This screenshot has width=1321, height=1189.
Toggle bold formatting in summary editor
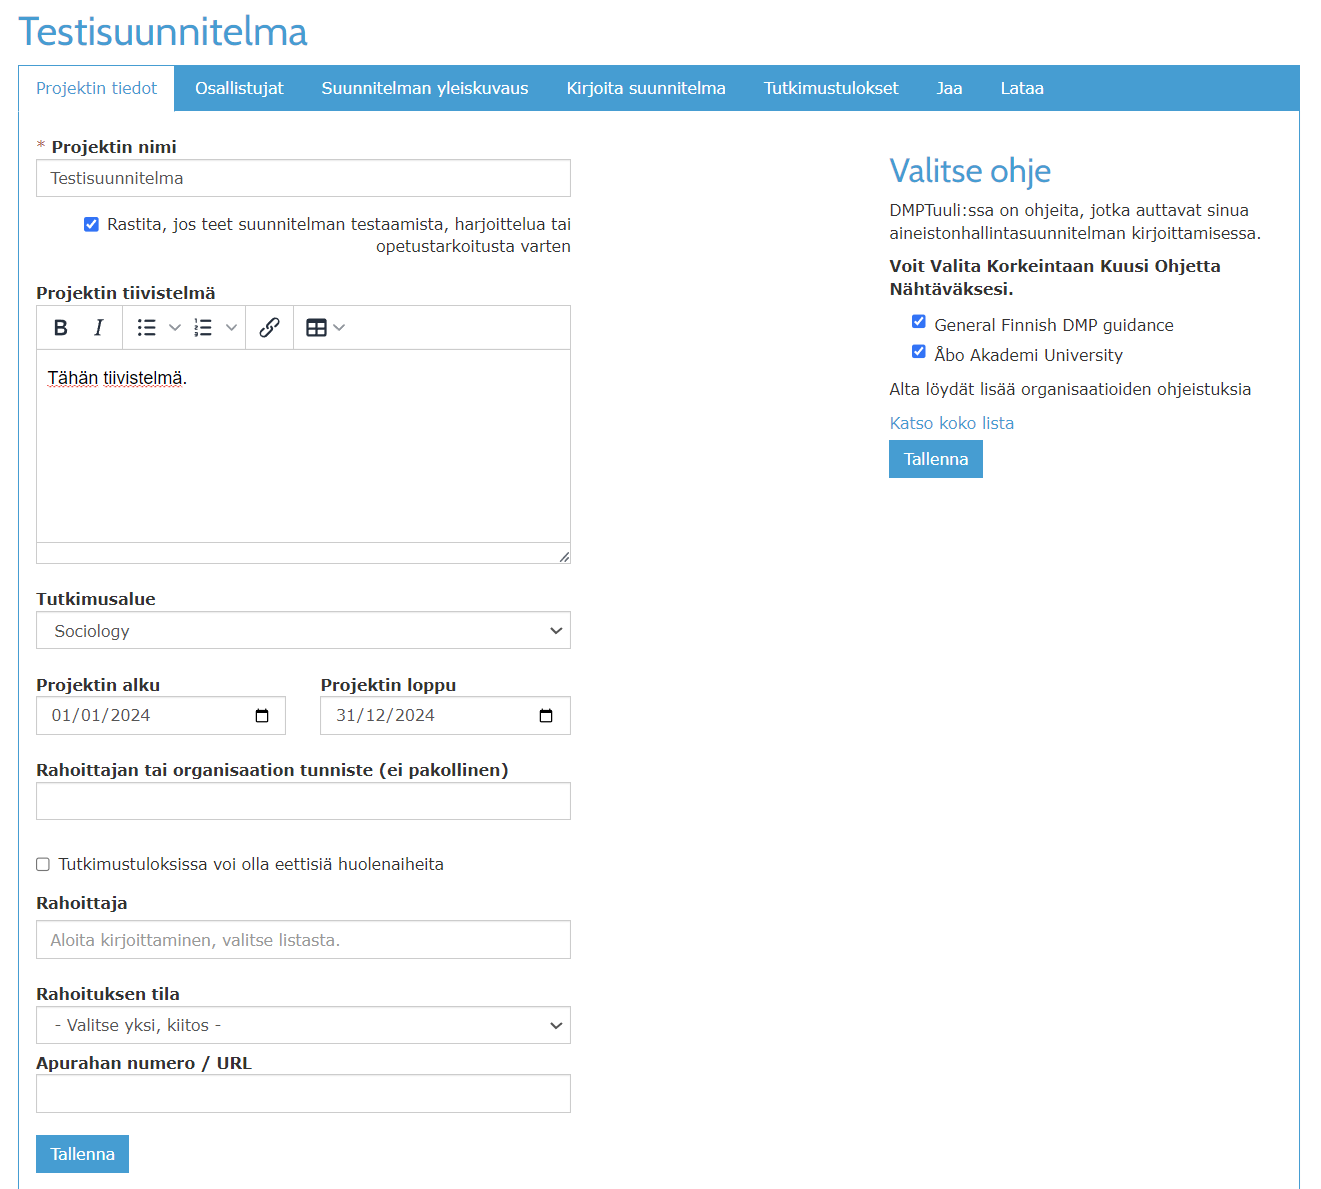(61, 328)
